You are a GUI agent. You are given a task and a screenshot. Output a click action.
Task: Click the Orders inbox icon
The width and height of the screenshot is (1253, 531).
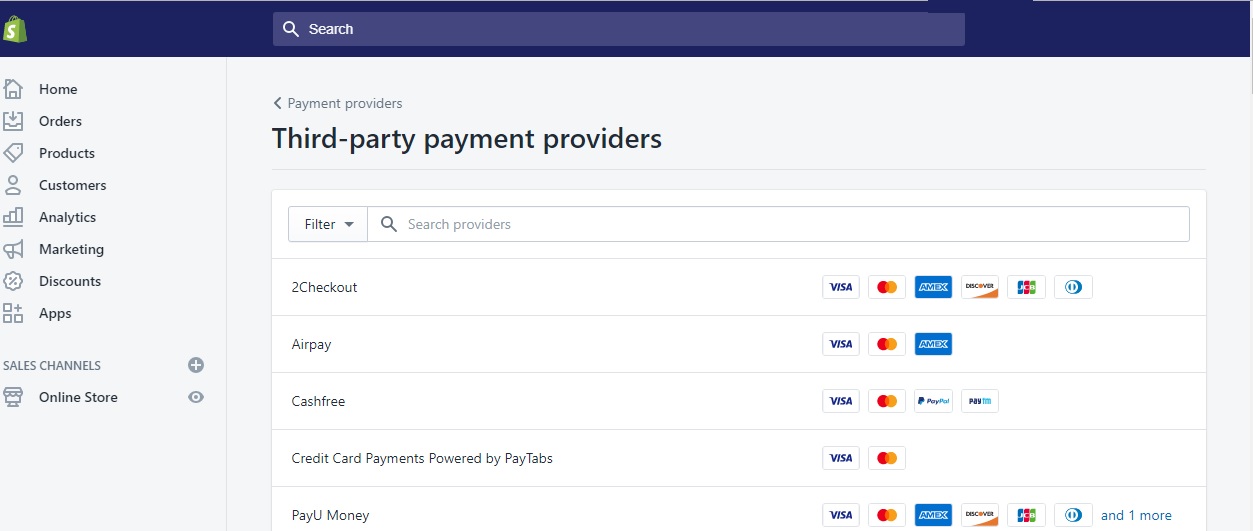click(13, 121)
